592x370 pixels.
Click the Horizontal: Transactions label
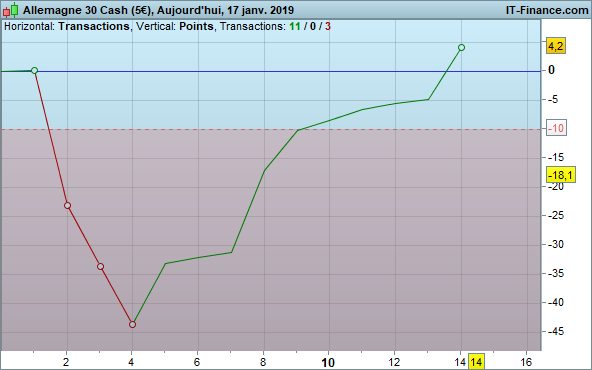[67, 26]
